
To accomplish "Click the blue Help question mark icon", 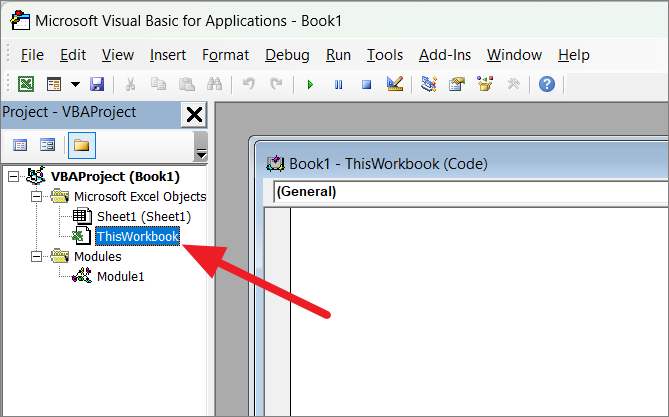I will click(547, 84).
